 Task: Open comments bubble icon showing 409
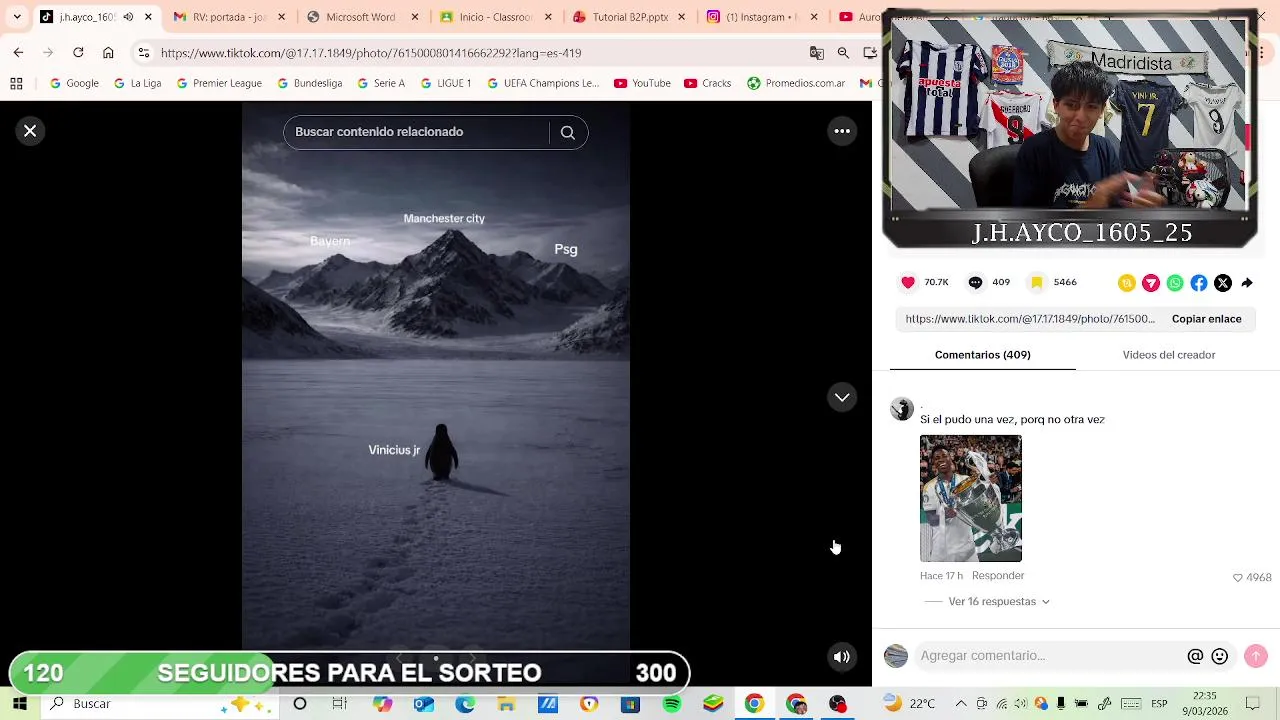(x=975, y=283)
